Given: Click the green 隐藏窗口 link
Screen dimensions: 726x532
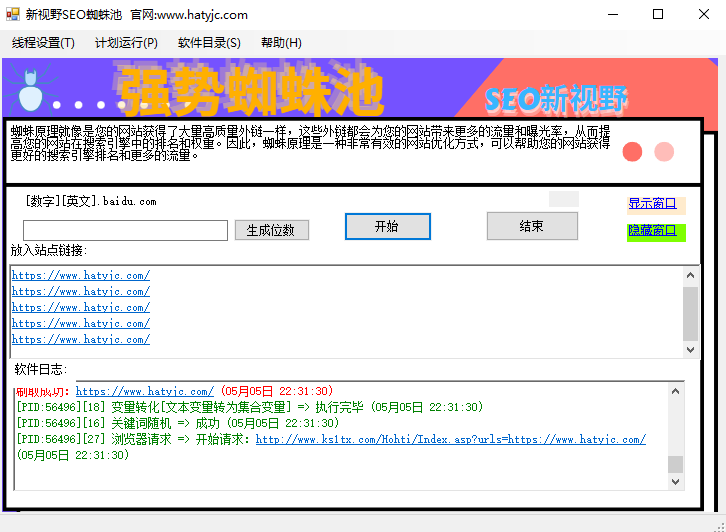Looking at the screenshot, I should coord(652,231).
